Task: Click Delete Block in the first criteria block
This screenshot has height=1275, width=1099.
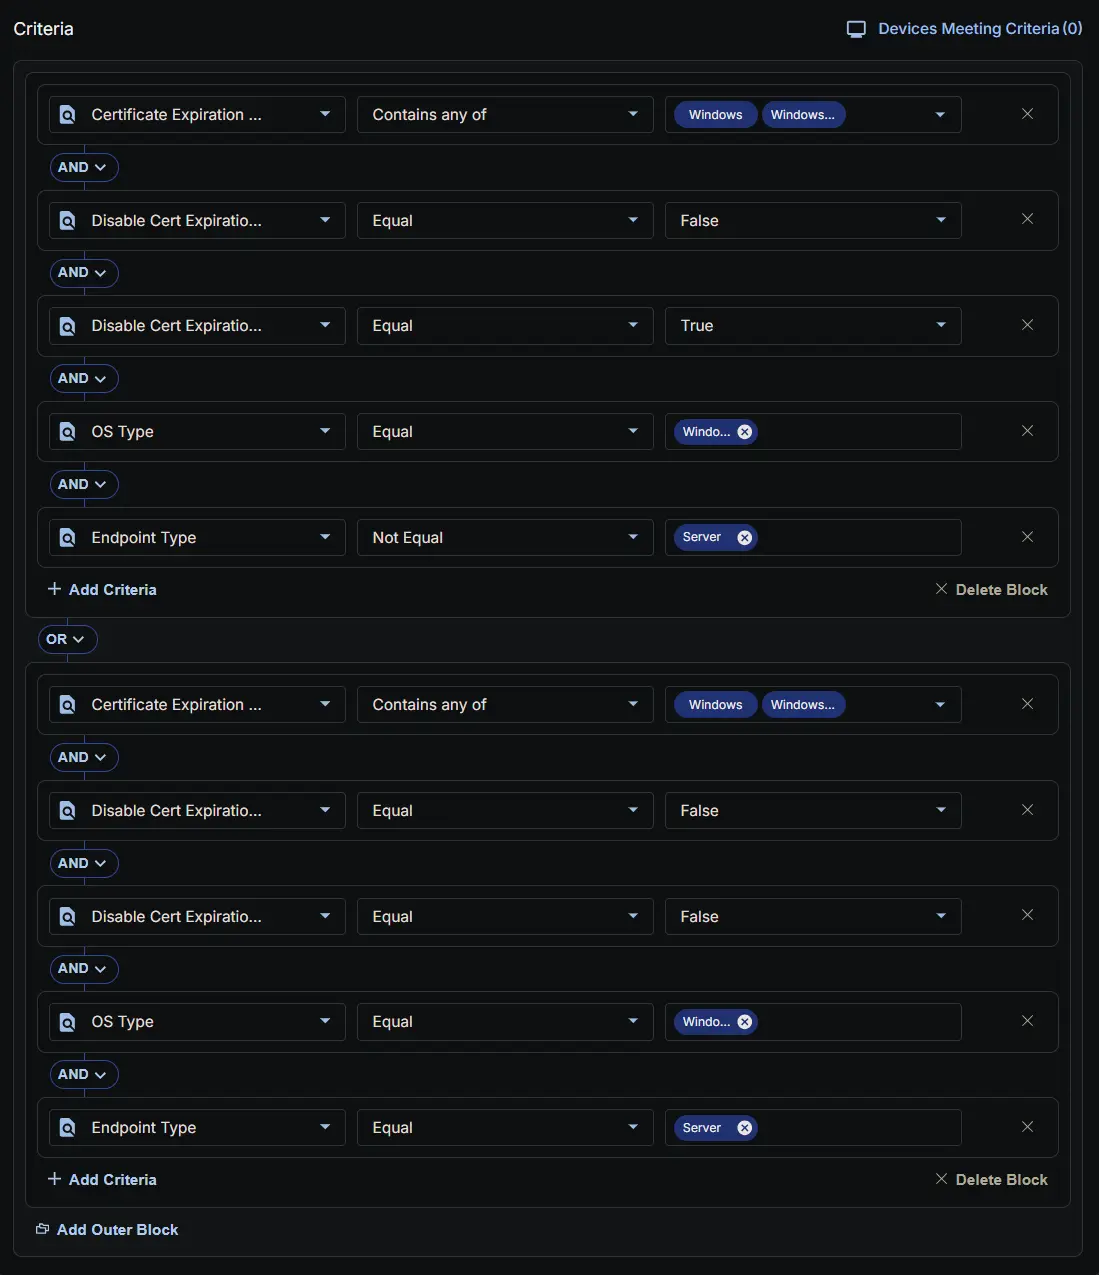Action: (1000, 590)
